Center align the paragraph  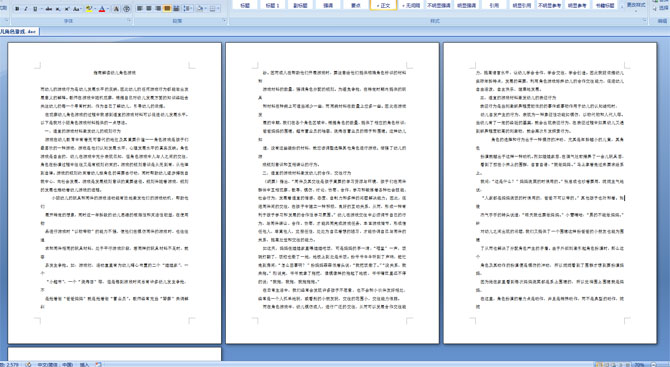149,9
